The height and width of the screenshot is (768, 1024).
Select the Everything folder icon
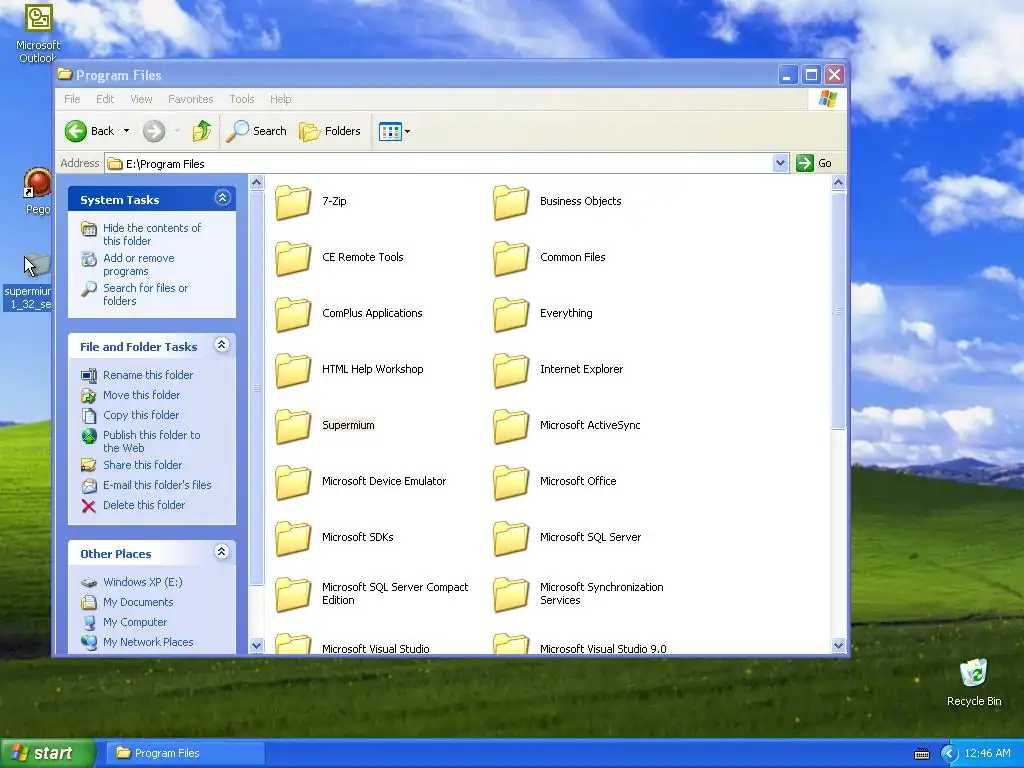[x=511, y=314]
